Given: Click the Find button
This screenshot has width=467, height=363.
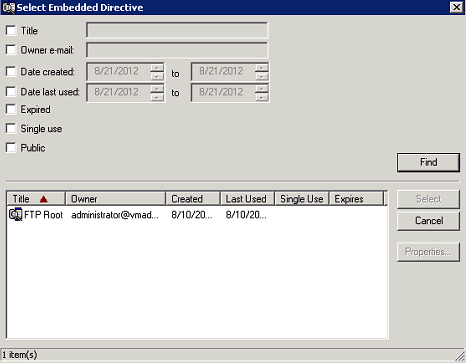Looking at the screenshot, I should [x=428, y=162].
